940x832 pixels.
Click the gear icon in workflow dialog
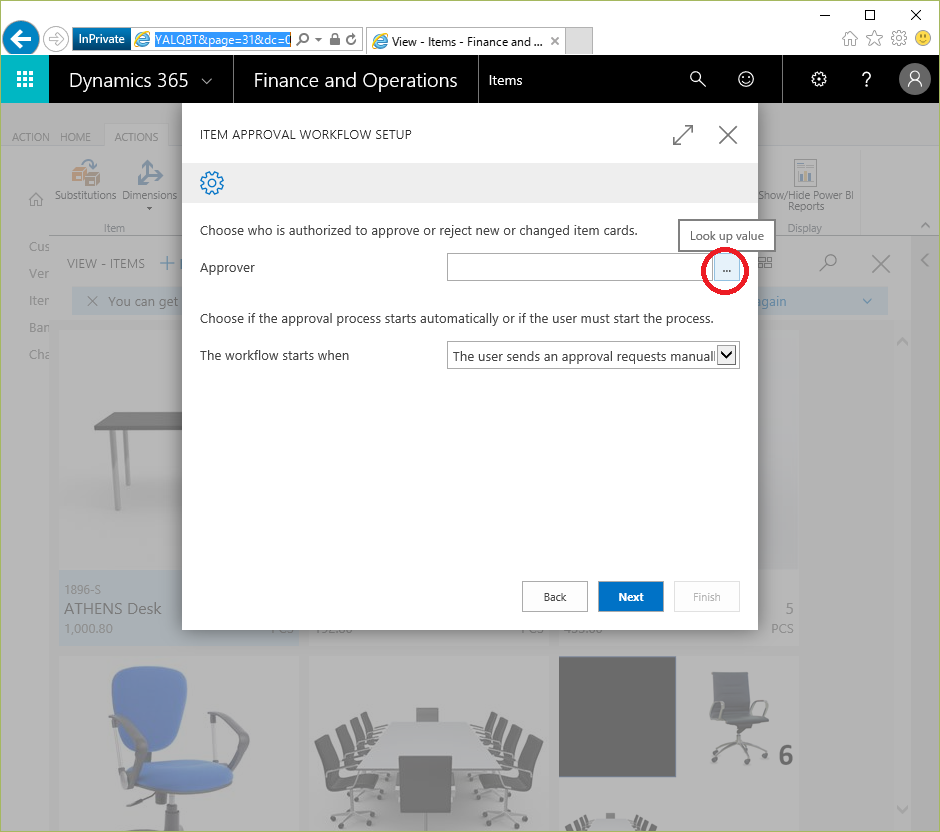pos(212,183)
